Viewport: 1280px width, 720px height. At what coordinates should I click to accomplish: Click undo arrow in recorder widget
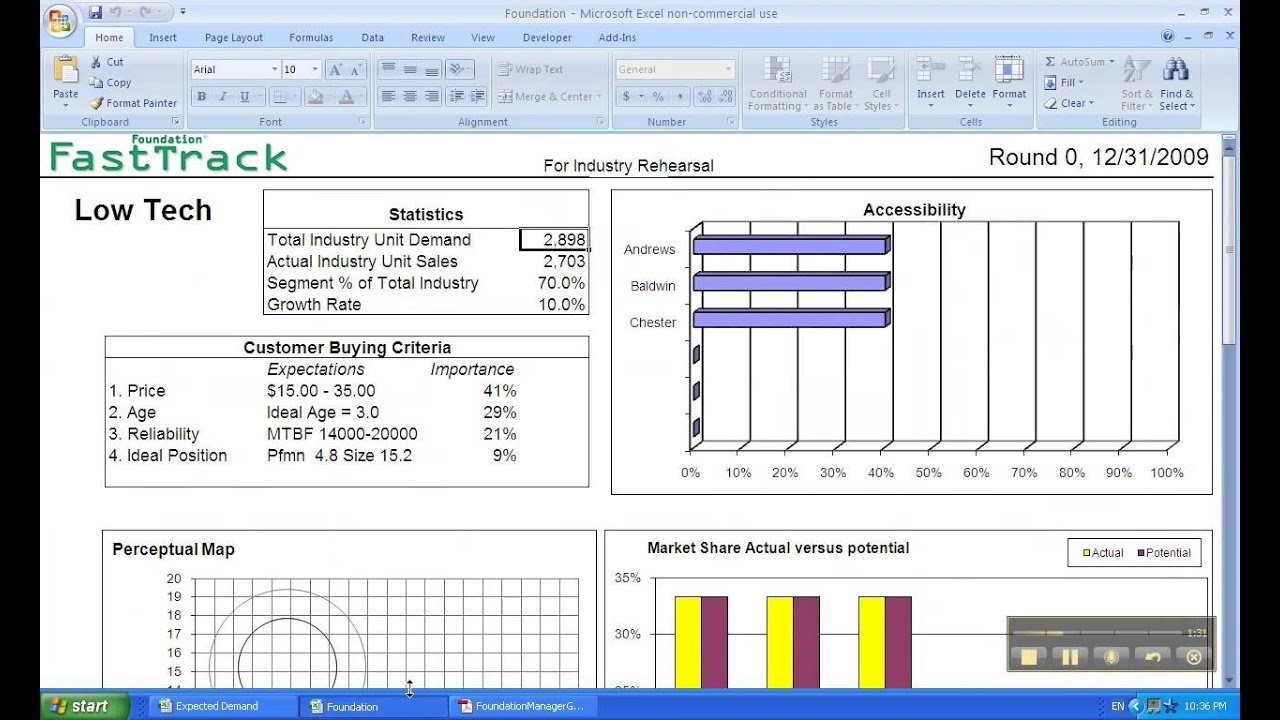click(1152, 657)
